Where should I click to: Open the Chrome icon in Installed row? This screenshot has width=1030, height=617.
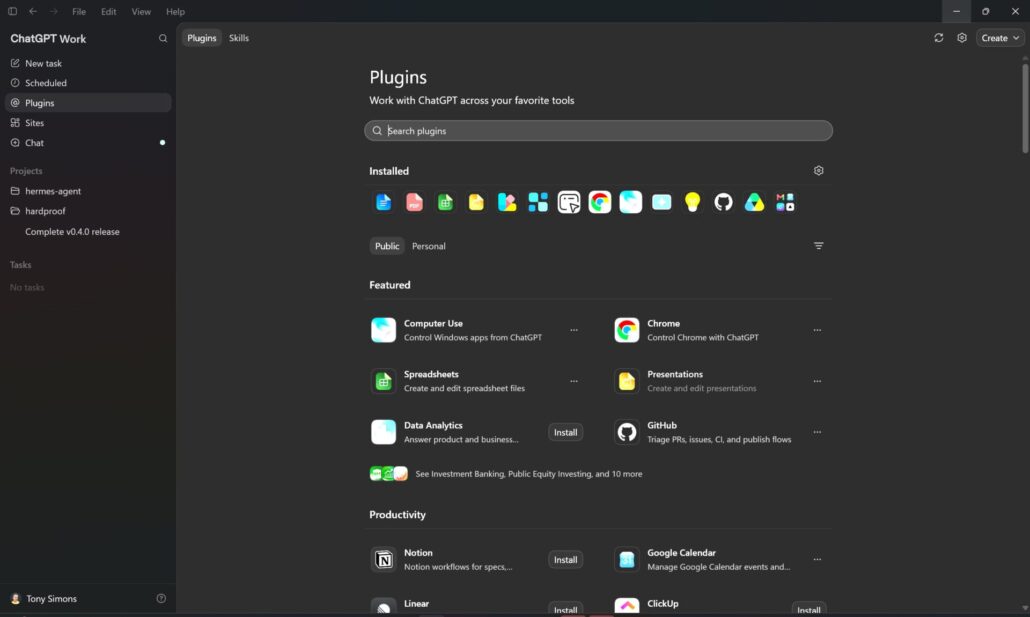tap(600, 202)
